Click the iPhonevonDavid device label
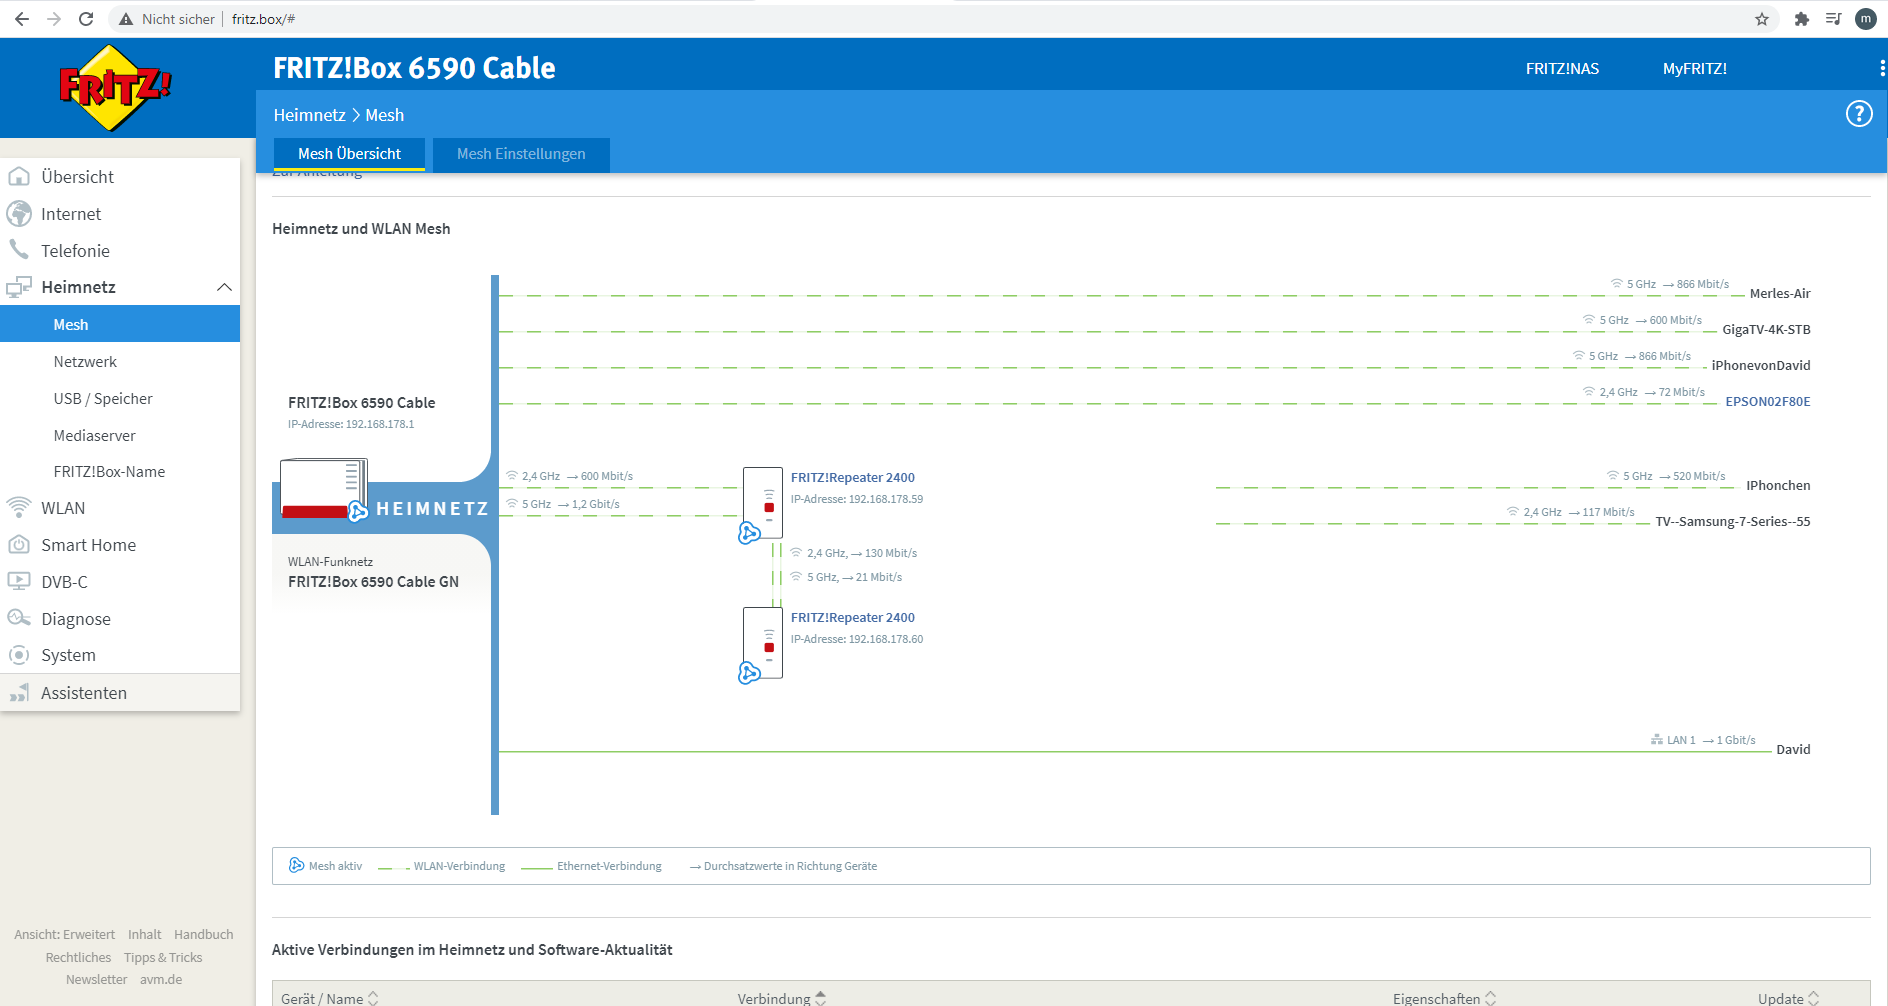Viewport: 1888px width, 1006px height. [x=1760, y=365]
